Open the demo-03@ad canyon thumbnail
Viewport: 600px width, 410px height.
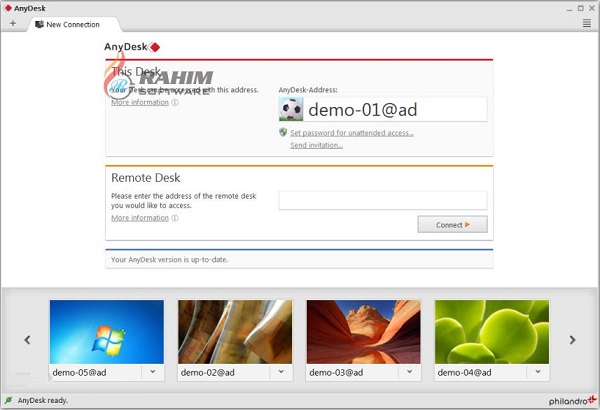coord(364,332)
